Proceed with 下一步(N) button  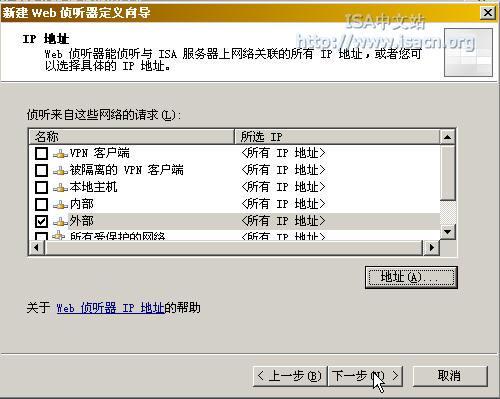tap(365, 376)
